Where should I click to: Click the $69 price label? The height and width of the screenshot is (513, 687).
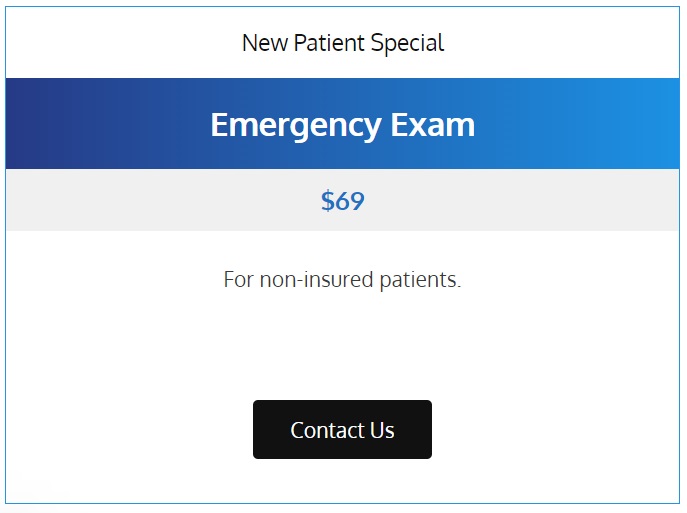(x=343, y=201)
